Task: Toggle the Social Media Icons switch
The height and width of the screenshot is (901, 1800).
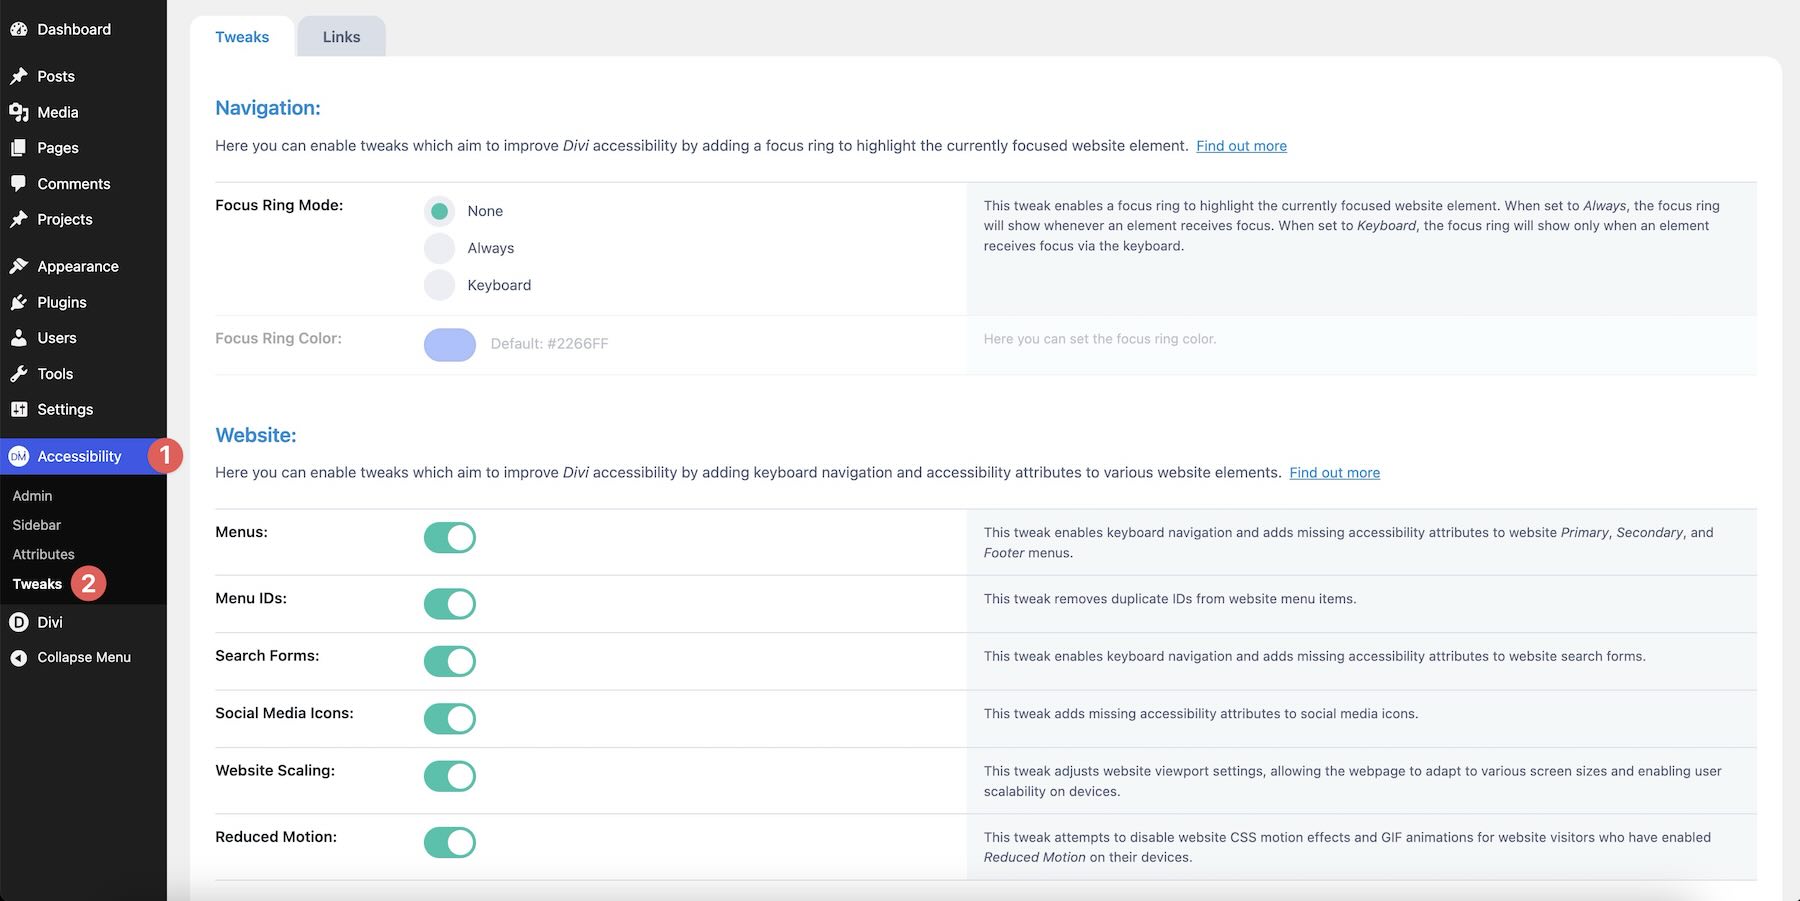Action: click(450, 718)
